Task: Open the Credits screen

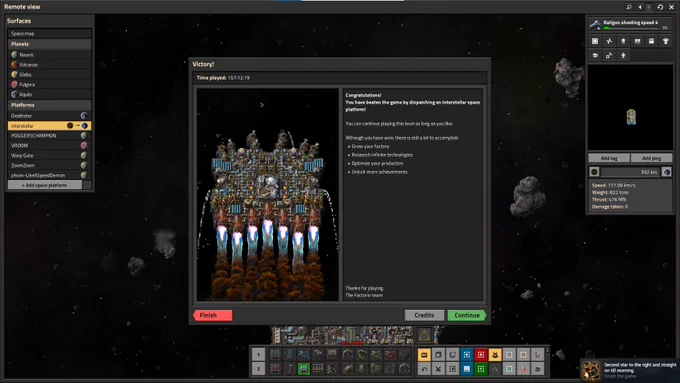Action: pyautogui.click(x=424, y=315)
